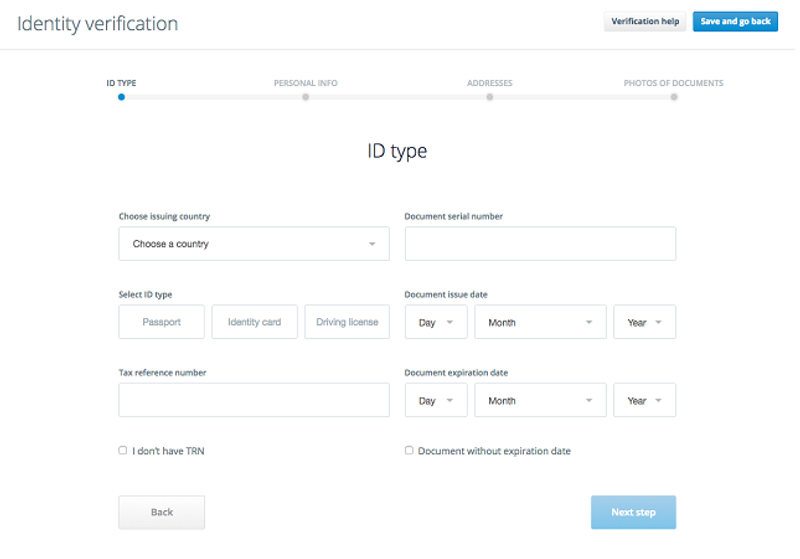Open the issue date Month dropdown
800x559 pixels.
pos(540,322)
